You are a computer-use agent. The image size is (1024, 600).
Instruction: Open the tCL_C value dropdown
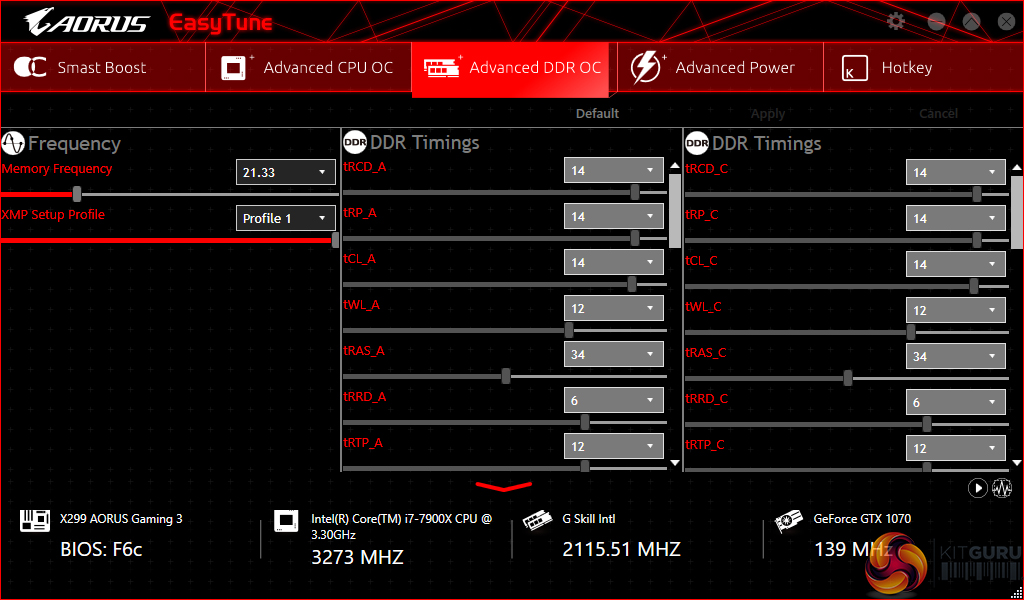tap(955, 264)
